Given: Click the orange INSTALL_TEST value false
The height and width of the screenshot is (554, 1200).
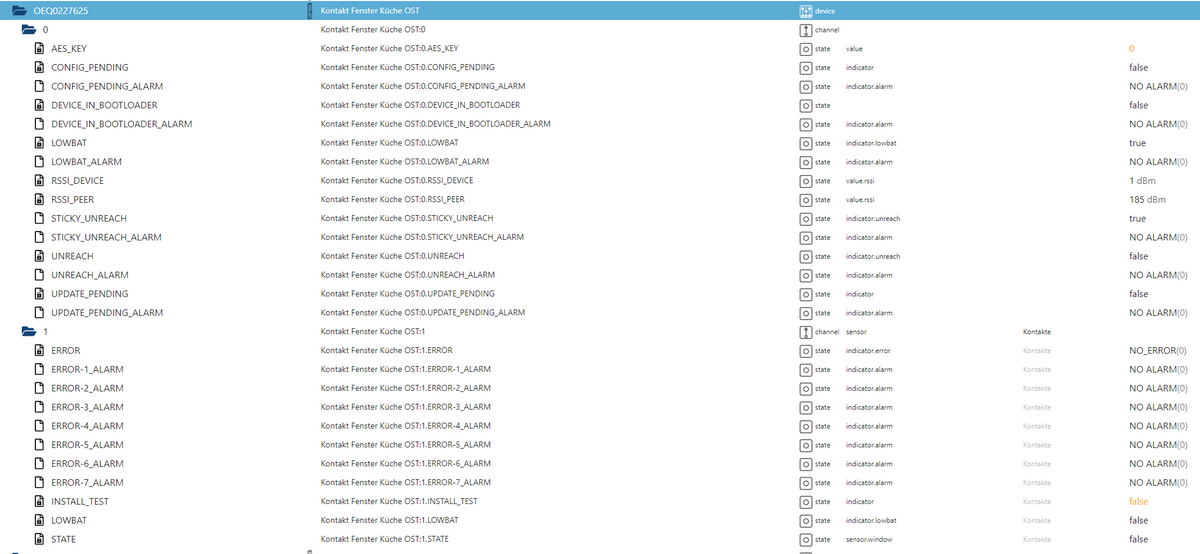Looking at the screenshot, I should click(x=1138, y=502).
